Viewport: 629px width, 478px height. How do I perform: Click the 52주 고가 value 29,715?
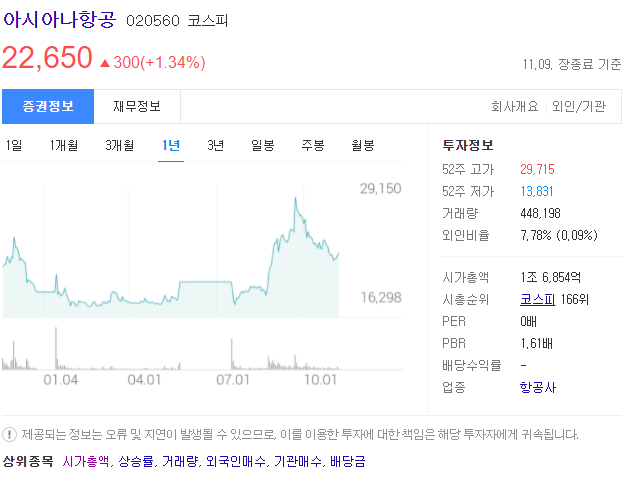point(537,169)
